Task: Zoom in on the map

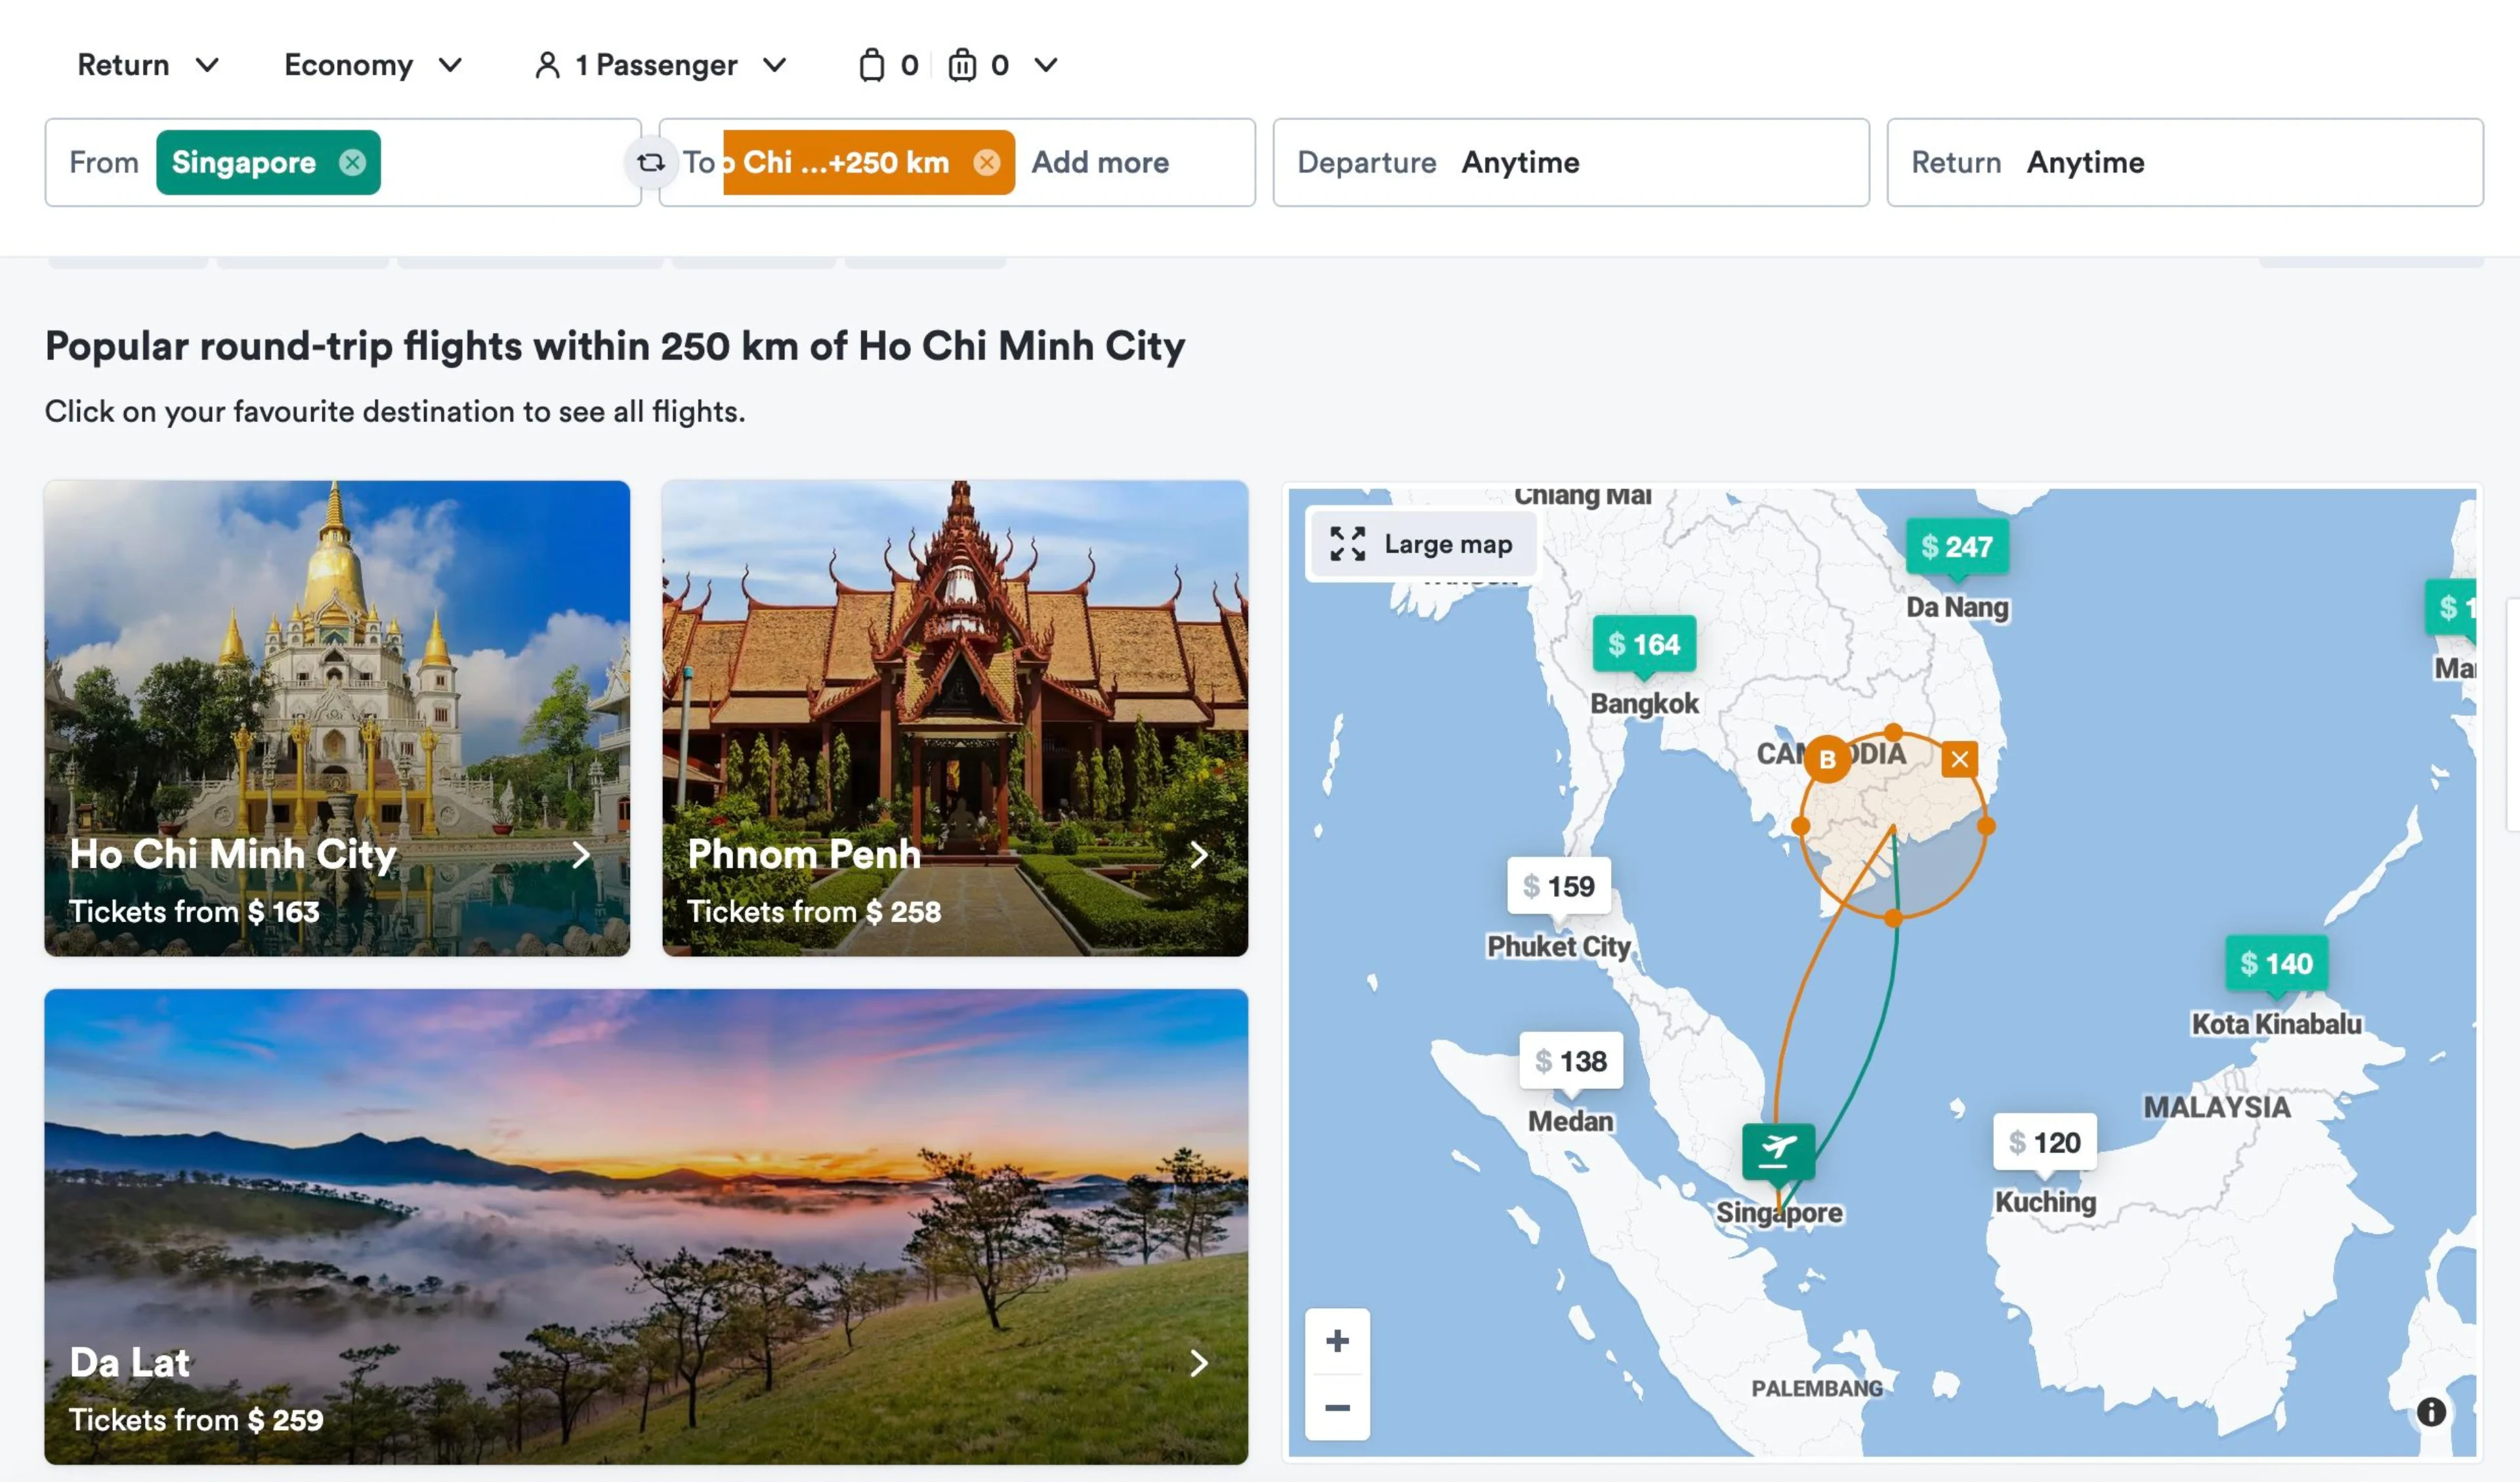Action: (1337, 1341)
